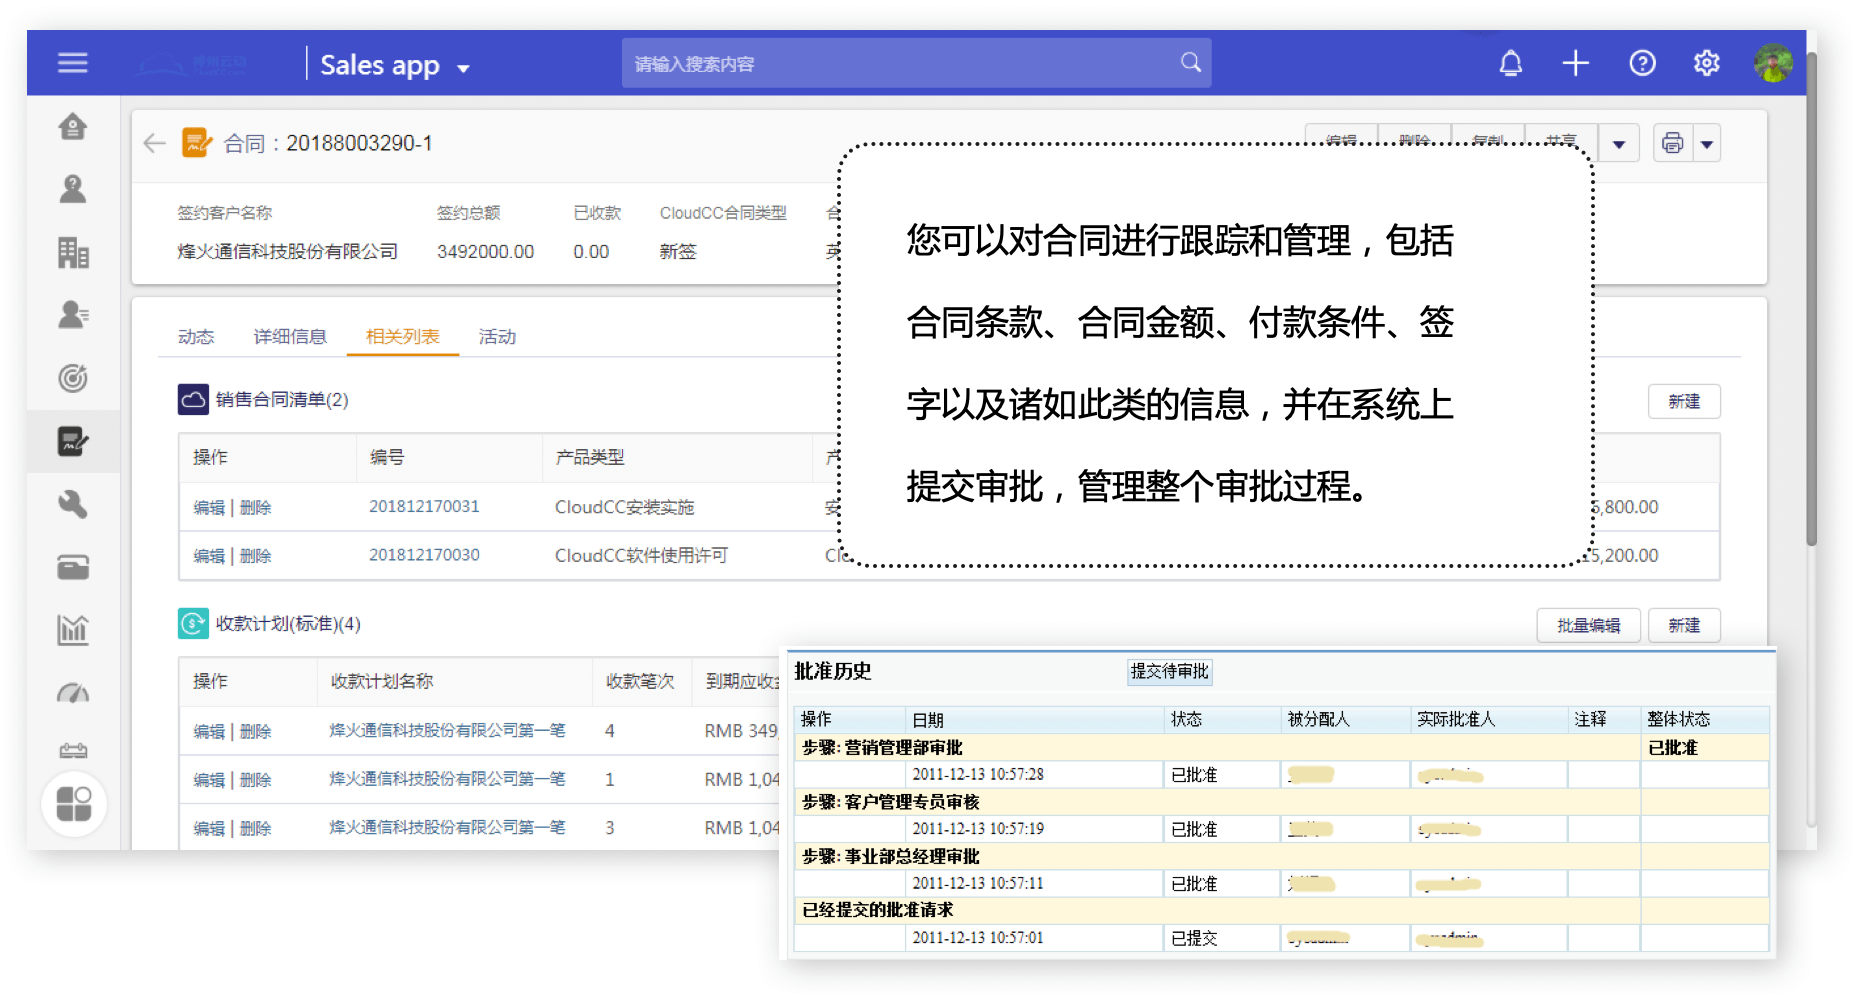
Task: Open the building accounts sidebar icon
Action: tap(73, 252)
